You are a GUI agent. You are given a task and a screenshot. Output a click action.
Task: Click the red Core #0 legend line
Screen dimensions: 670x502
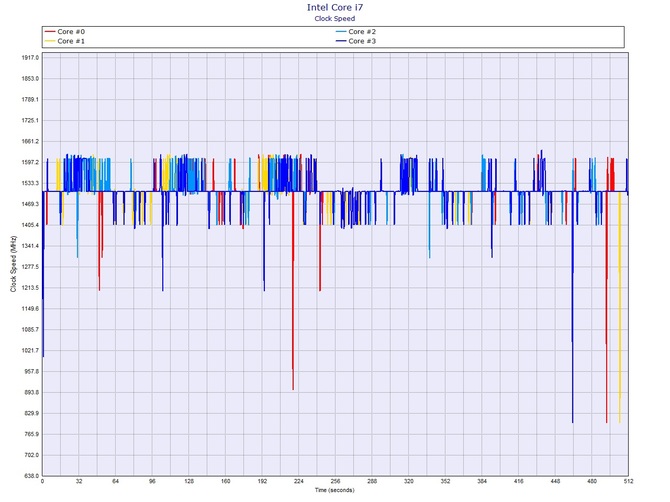pos(50,32)
